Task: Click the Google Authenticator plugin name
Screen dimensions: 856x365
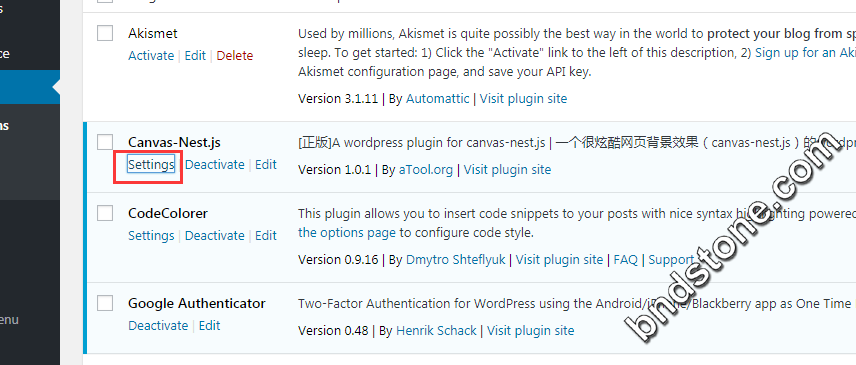Action: [197, 303]
